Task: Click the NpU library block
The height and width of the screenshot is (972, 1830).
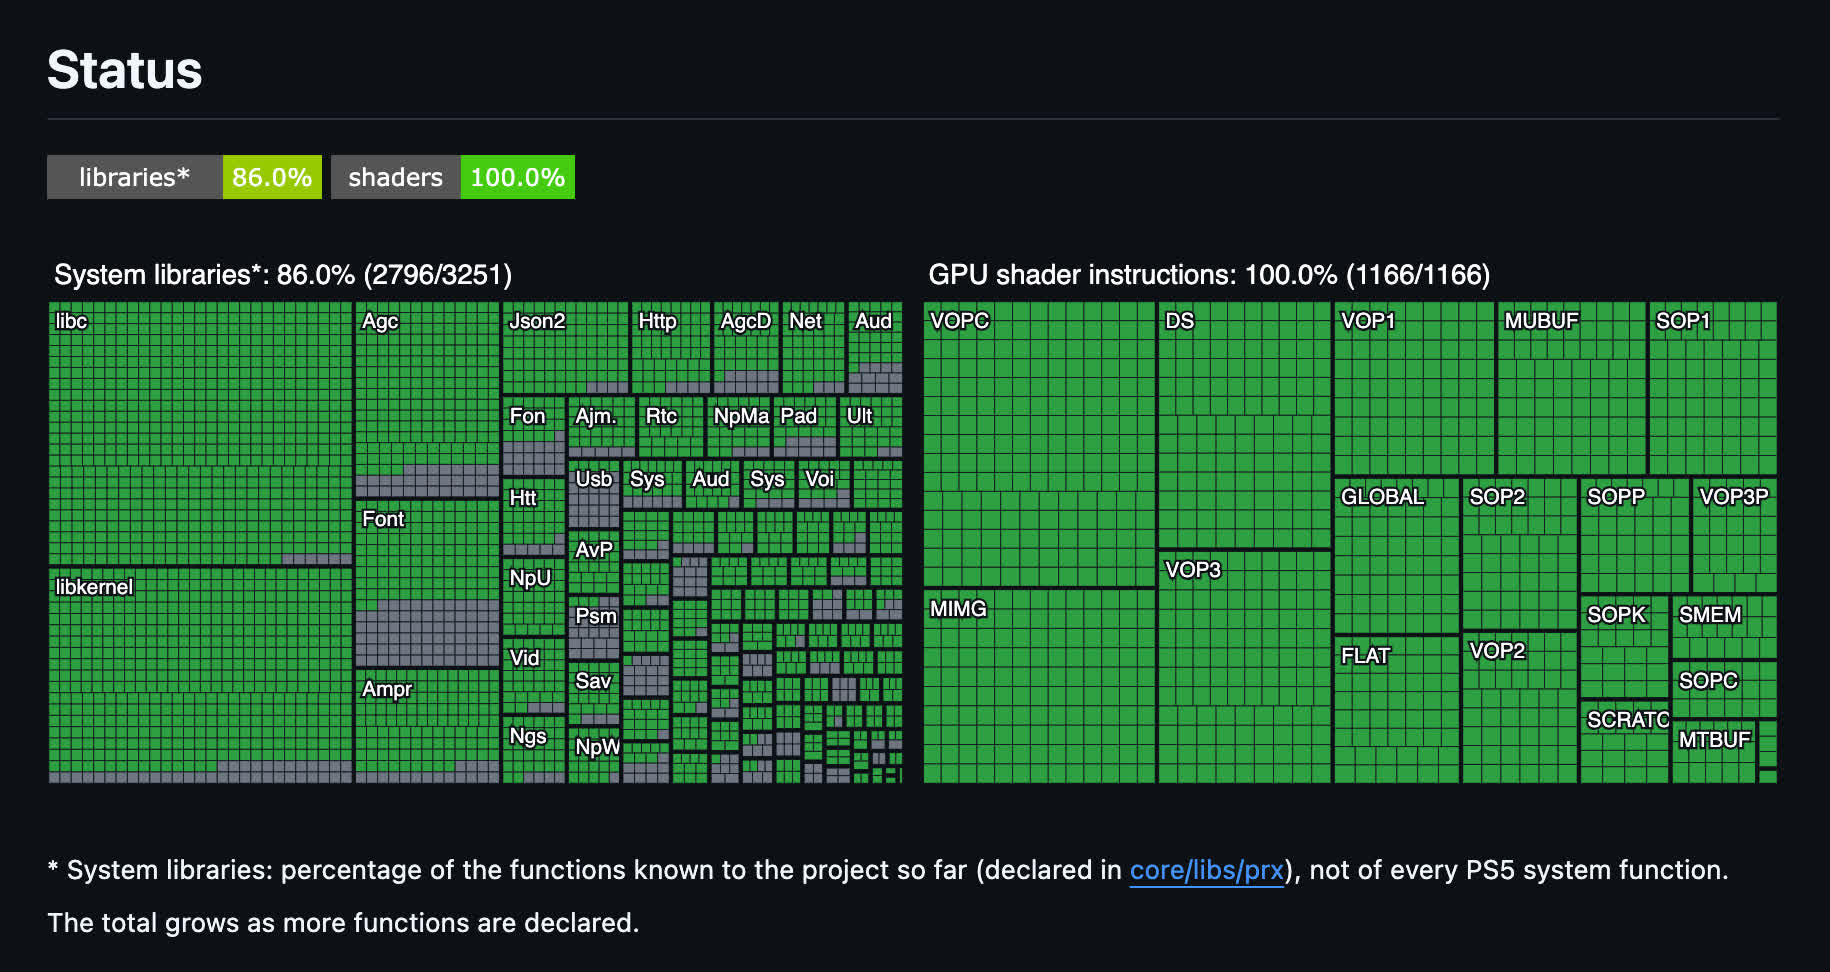Action: click(533, 597)
